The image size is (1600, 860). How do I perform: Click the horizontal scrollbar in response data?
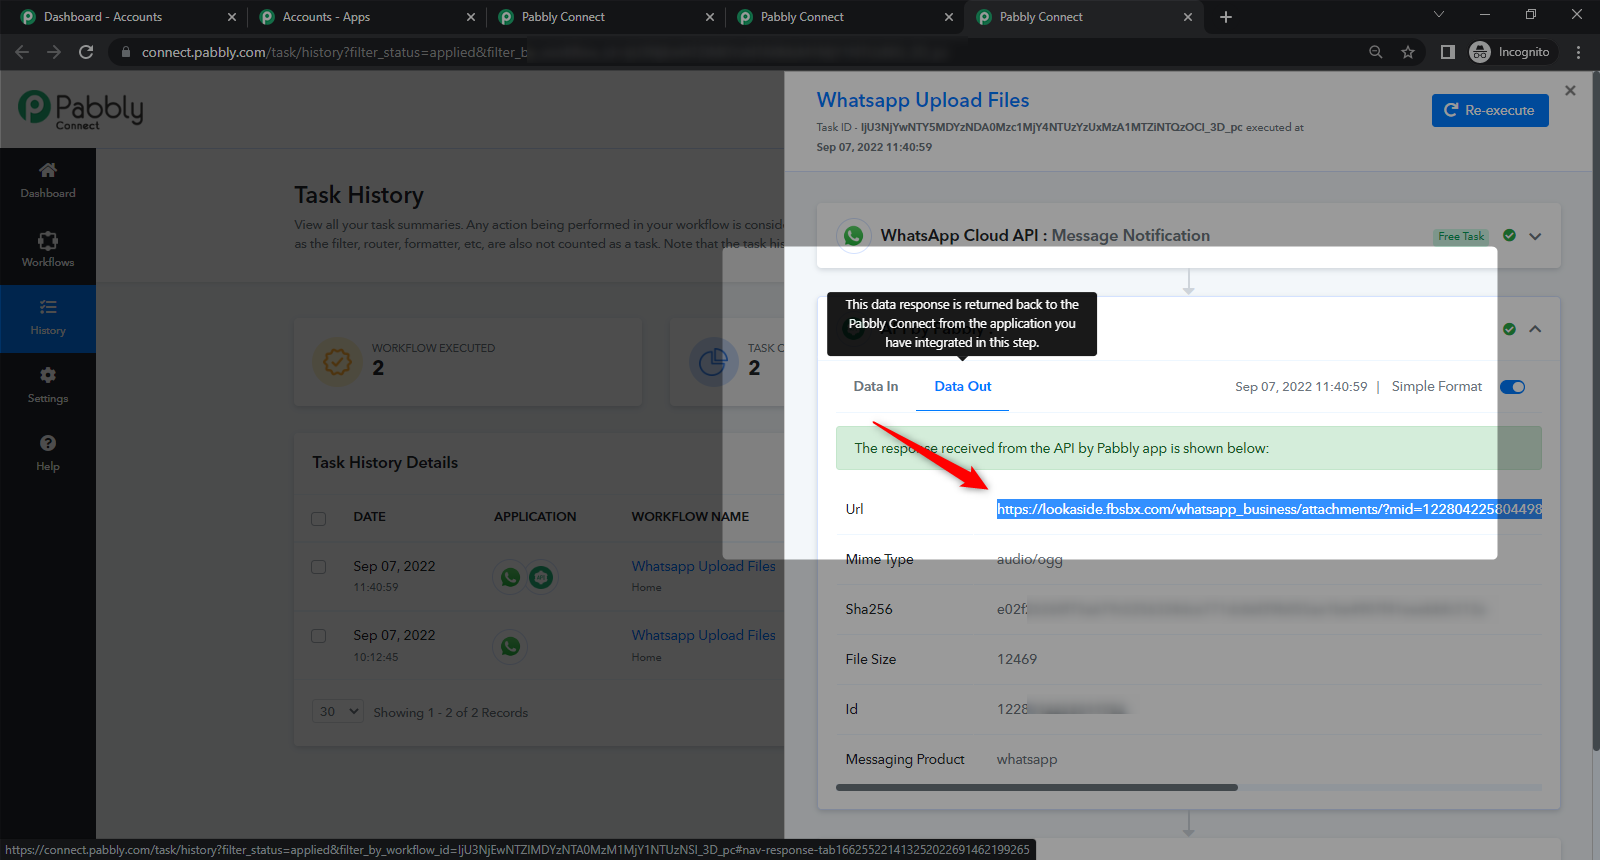1037,787
